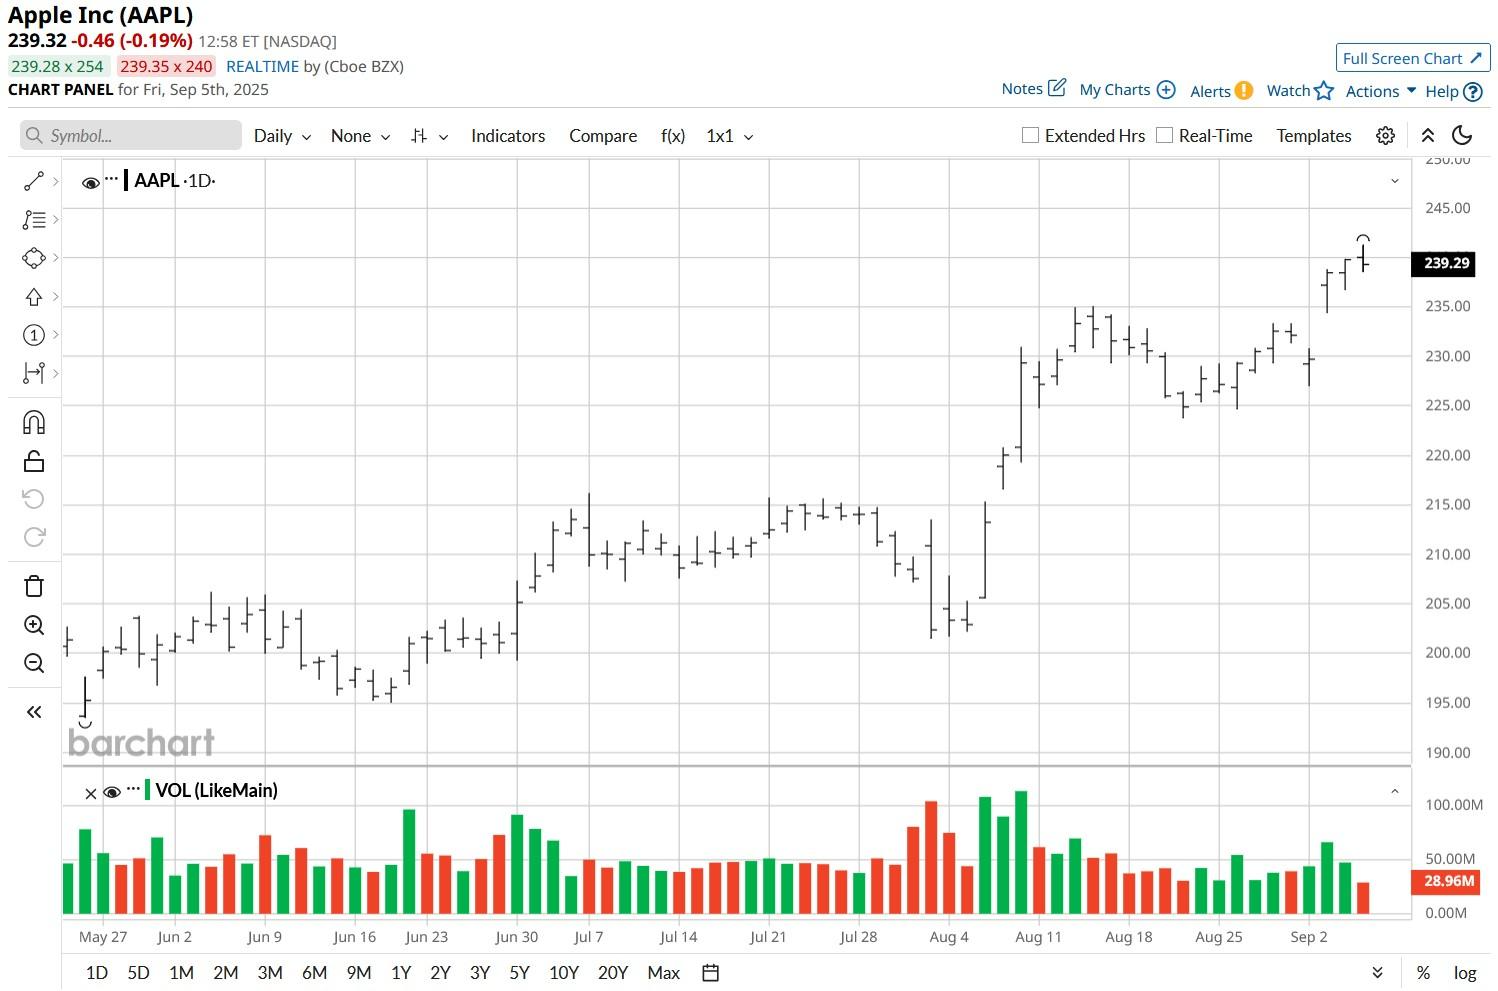Select the 1Y time range
The height and width of the screenshot is (991, 1498).
coord(401,973)
